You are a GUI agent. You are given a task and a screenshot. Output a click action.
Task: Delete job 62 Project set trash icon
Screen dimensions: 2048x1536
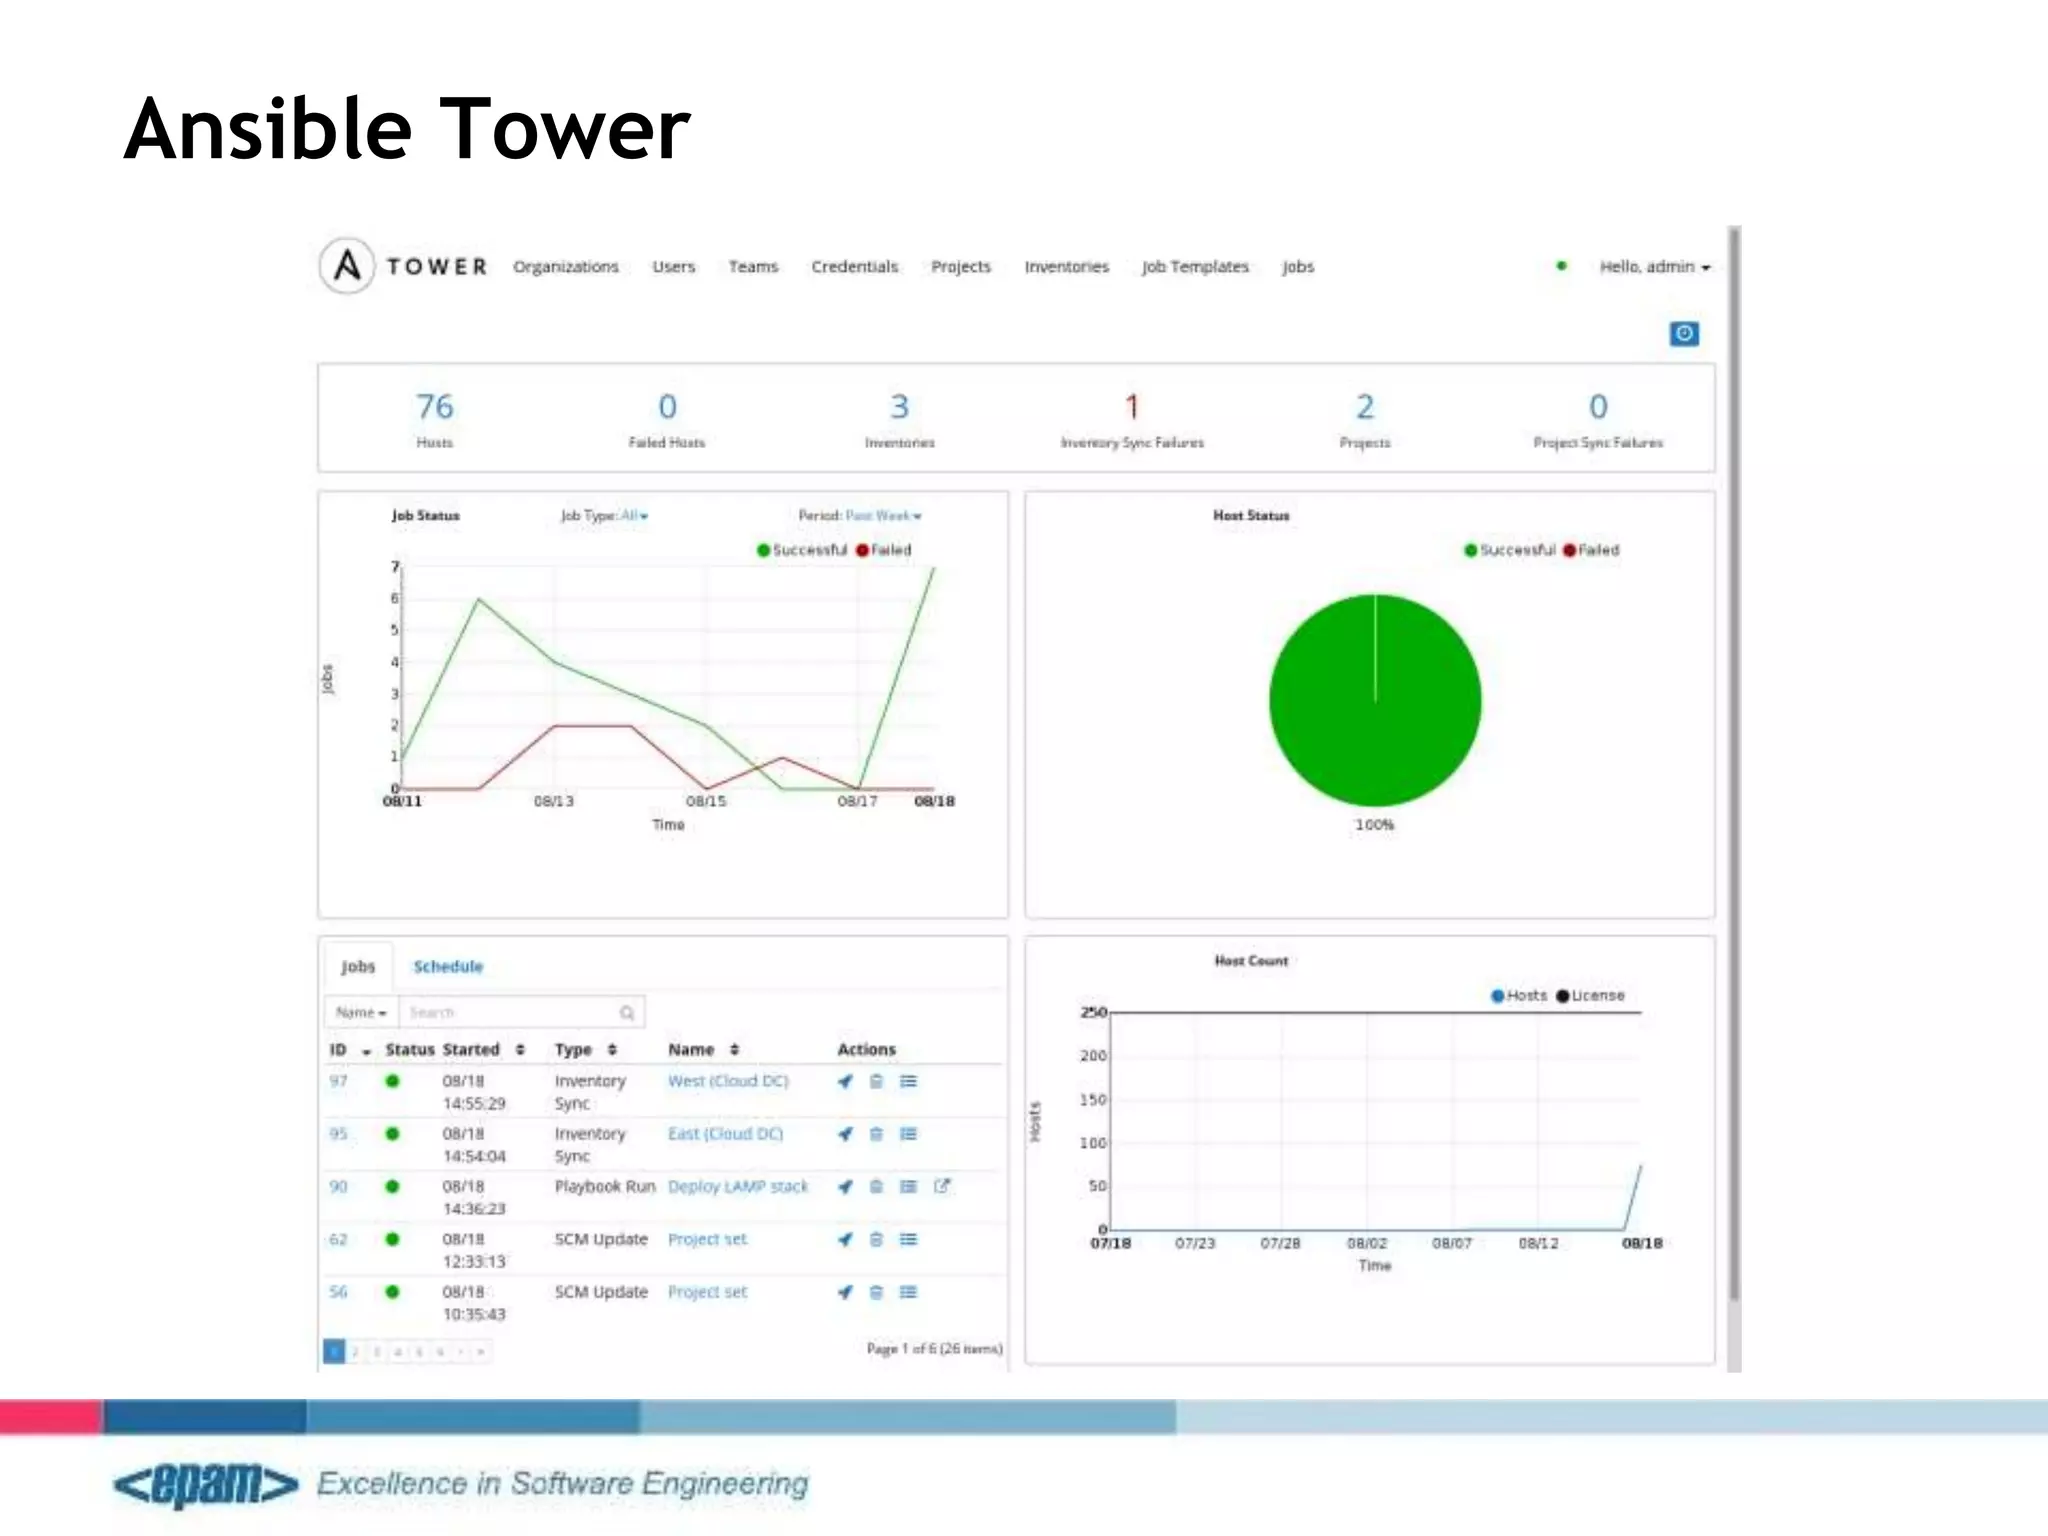coord(876,1240)
